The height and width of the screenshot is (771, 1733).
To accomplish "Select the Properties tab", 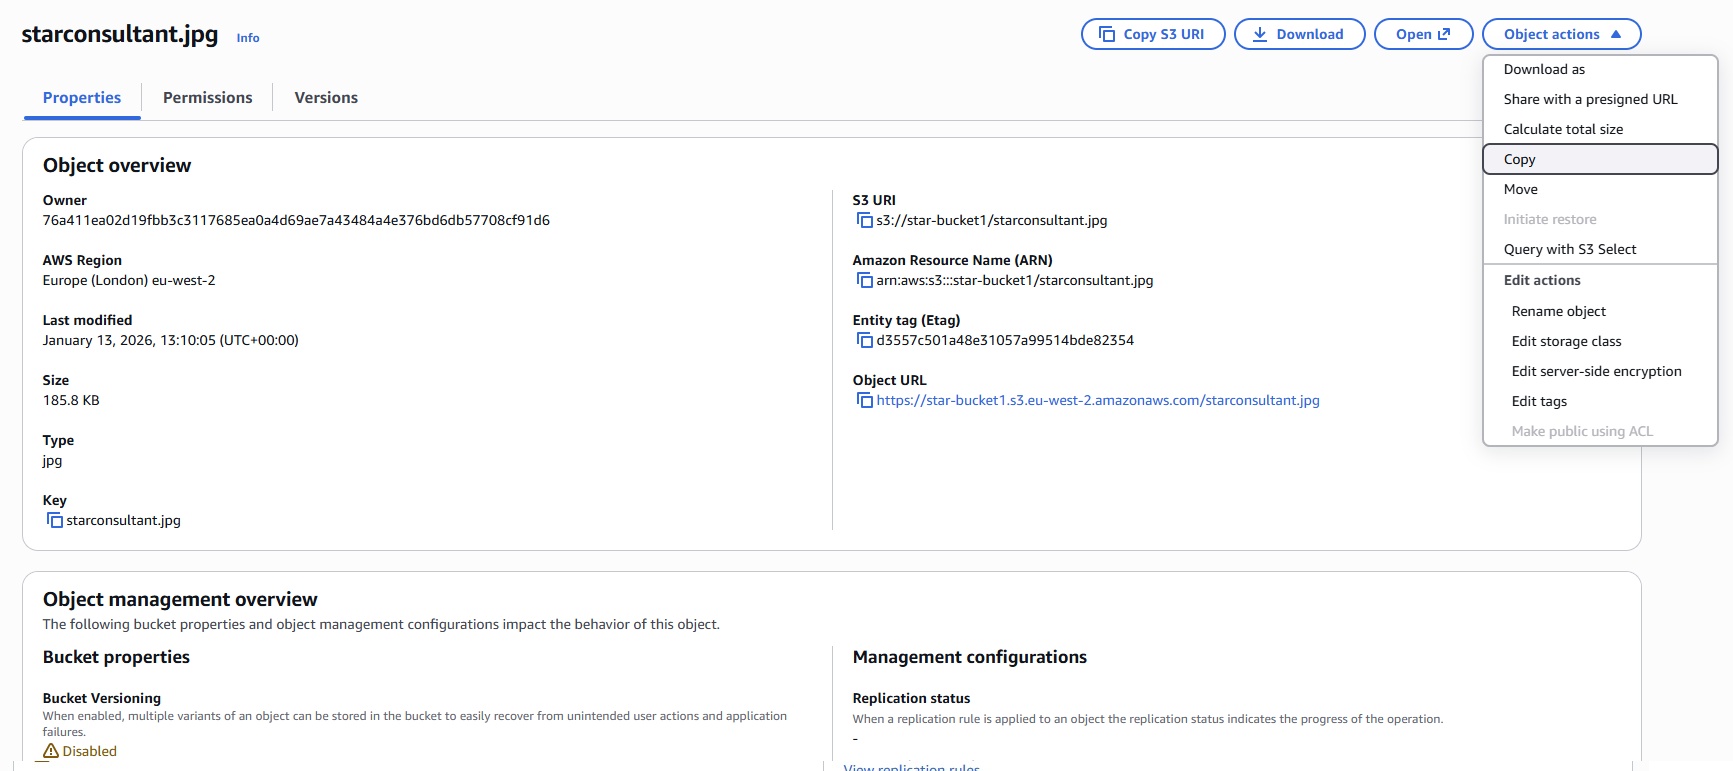I will (82, 98).
